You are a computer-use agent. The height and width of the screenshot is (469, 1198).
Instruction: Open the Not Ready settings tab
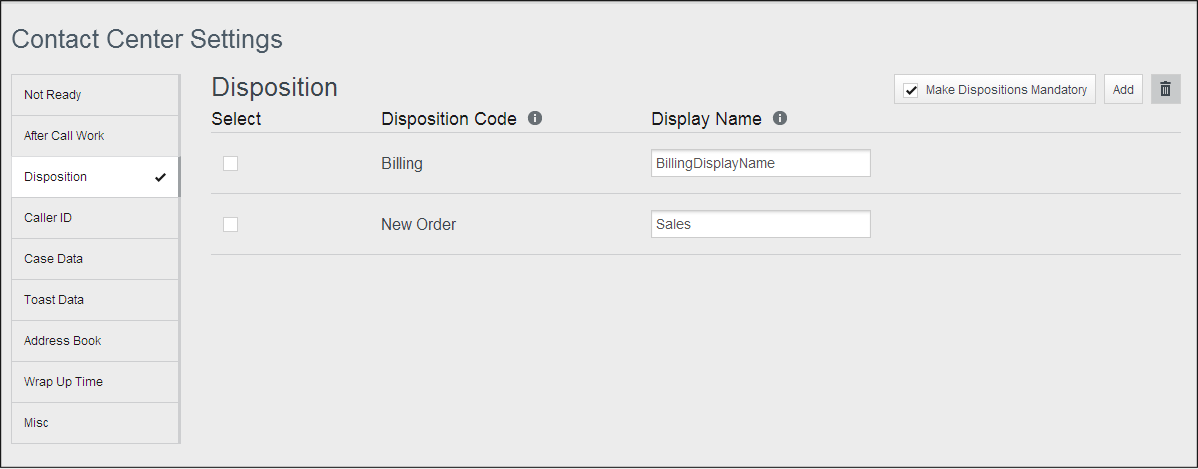point(95,95)
